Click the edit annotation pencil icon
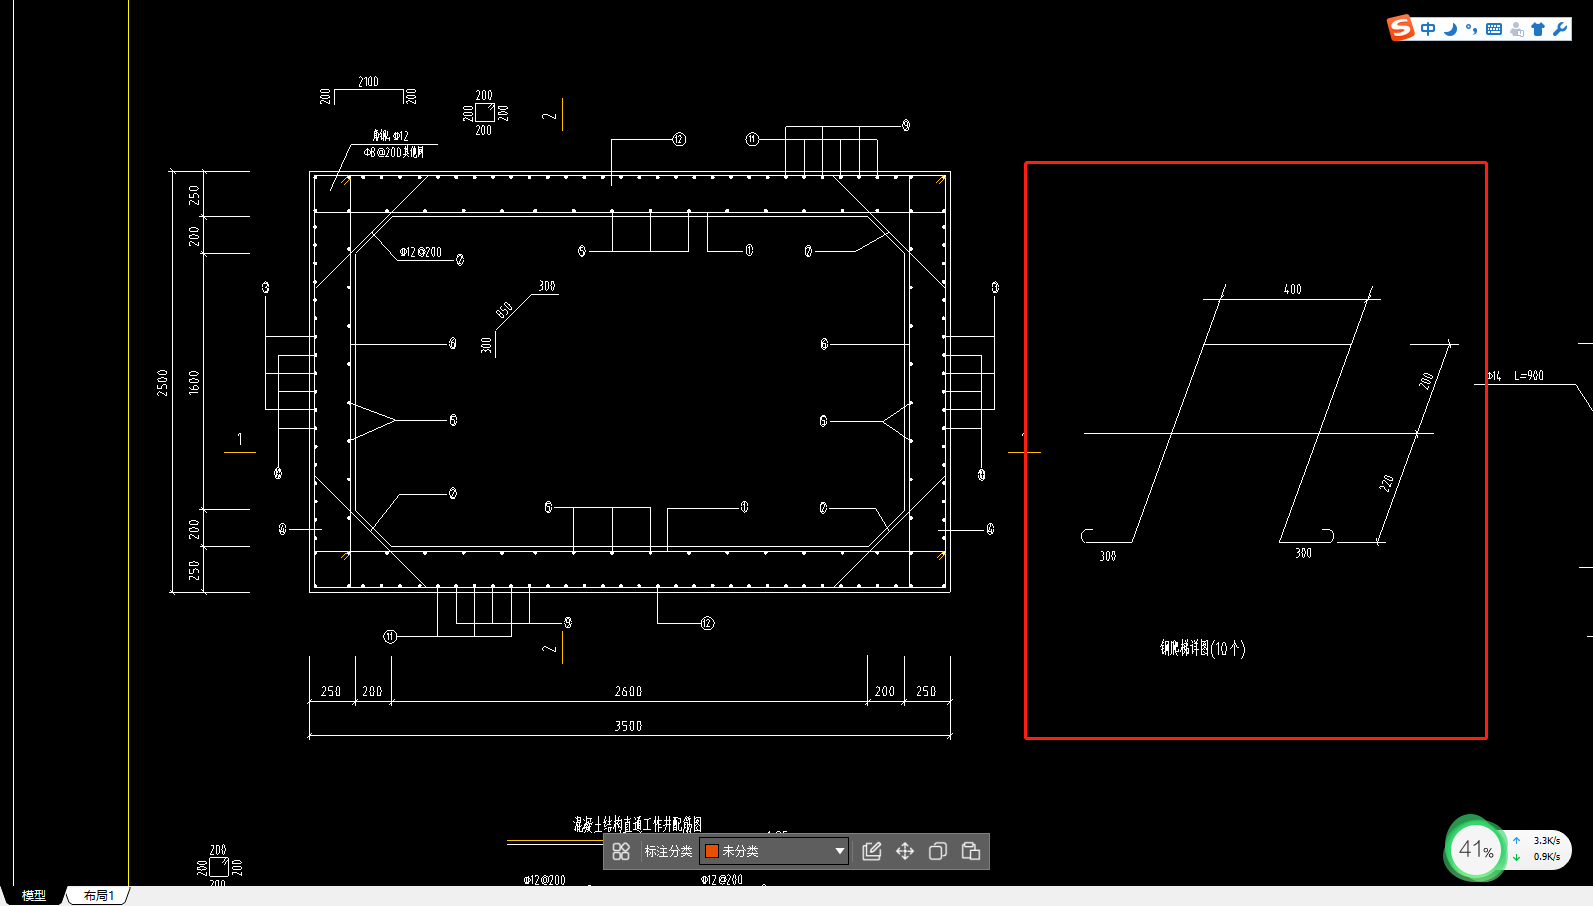This screenshot has height=906, width=1593. click(x=872, y=851)
